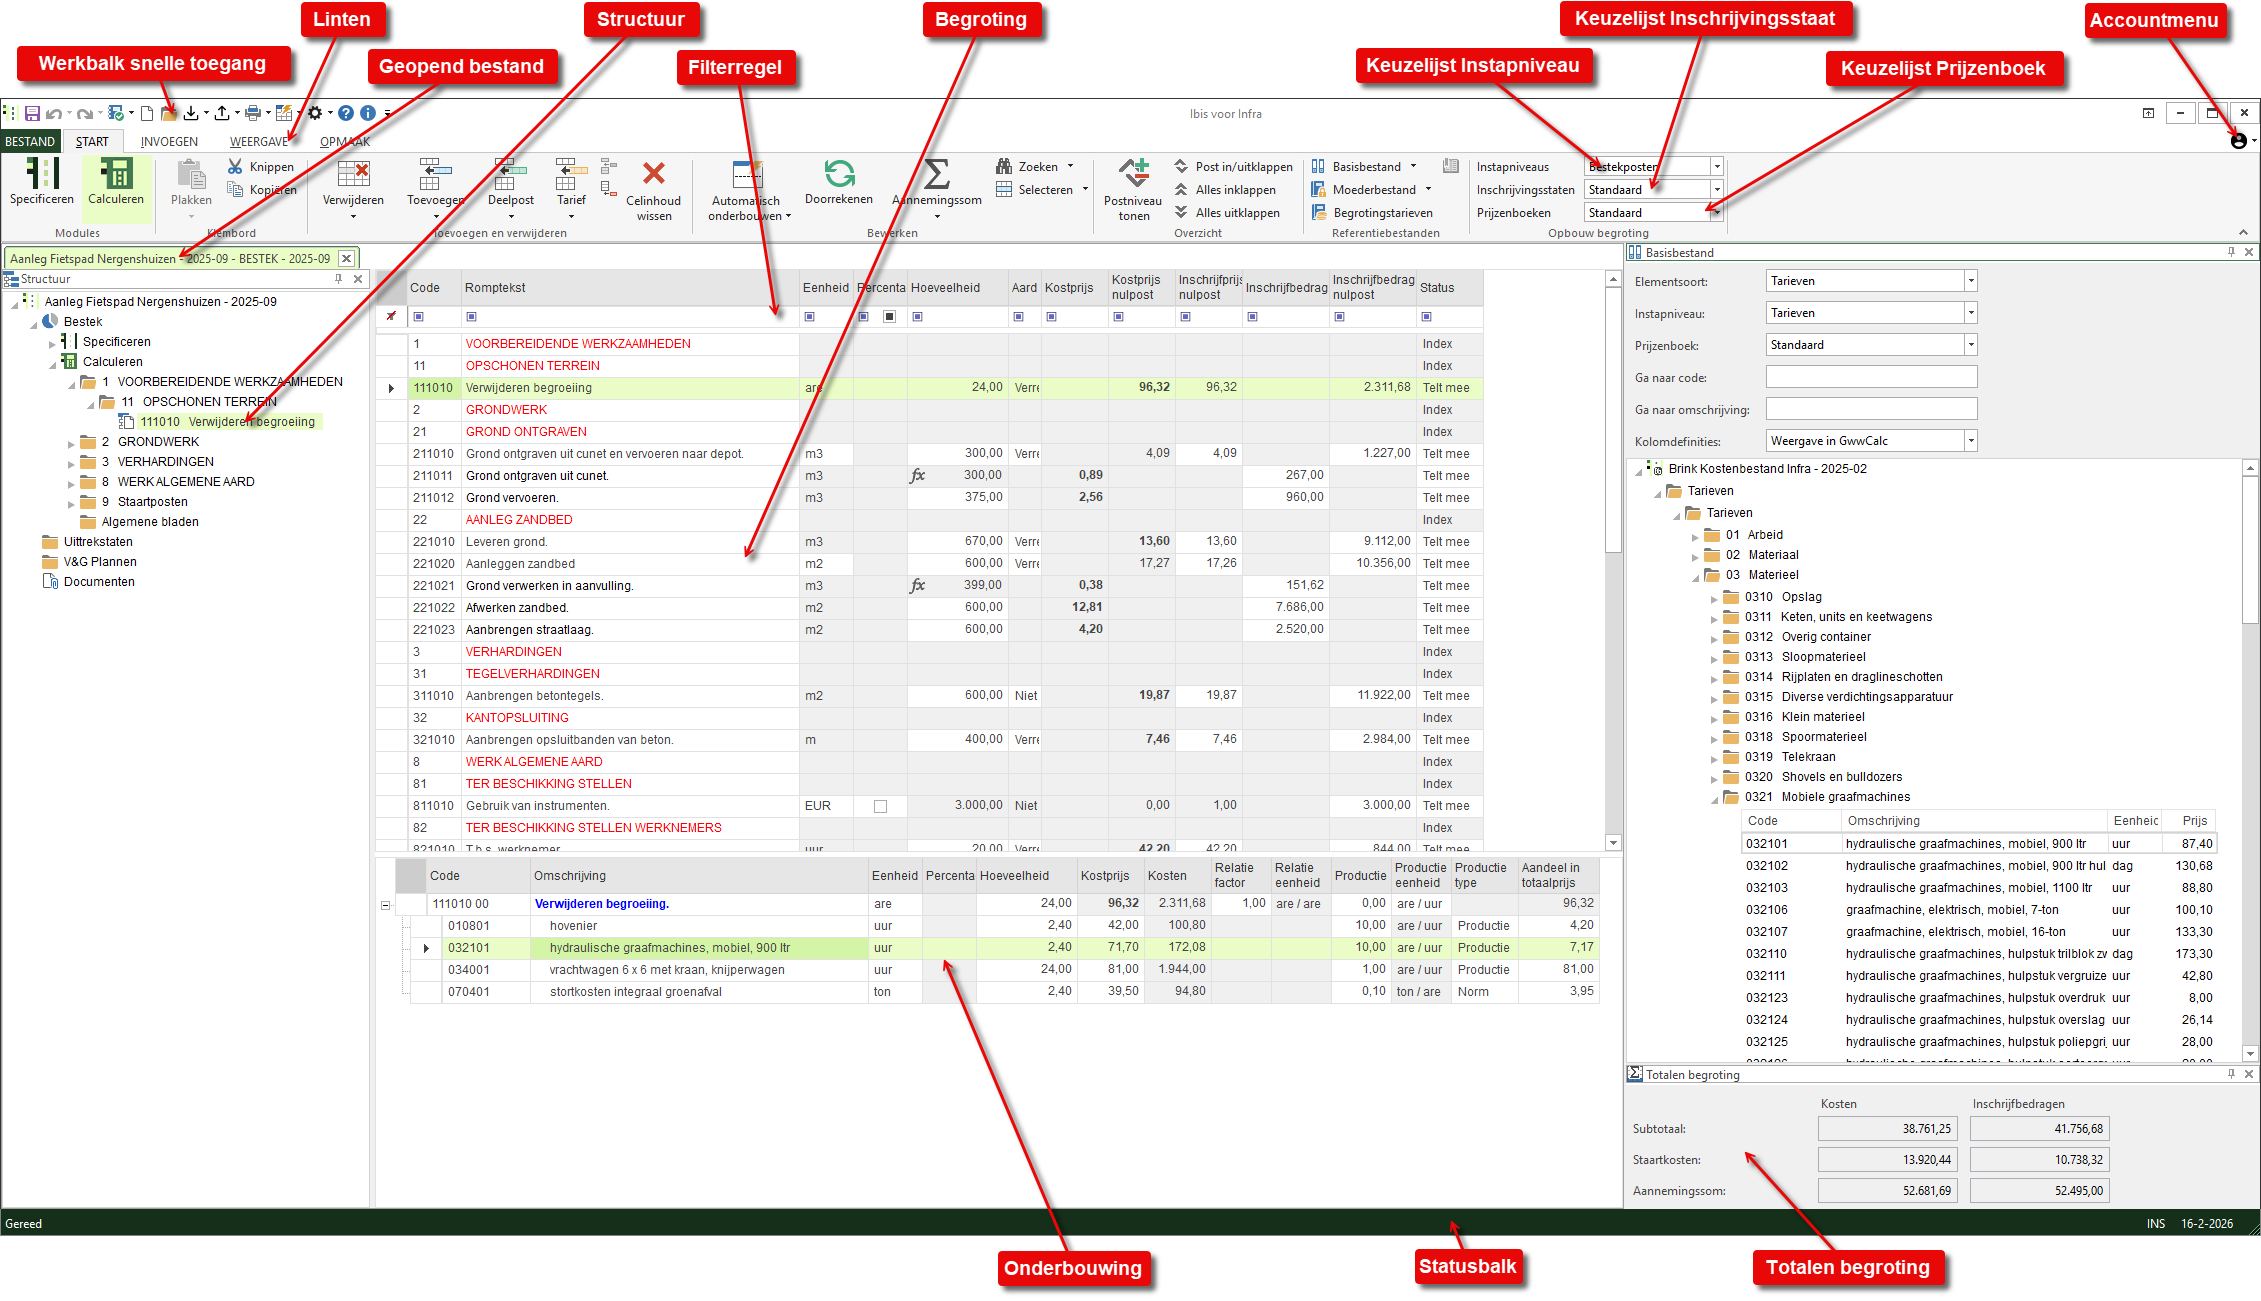Expand the GRONDWERK node in the Structuur tree
This screenshot has width=2261, height=1301.
[71, 442]
